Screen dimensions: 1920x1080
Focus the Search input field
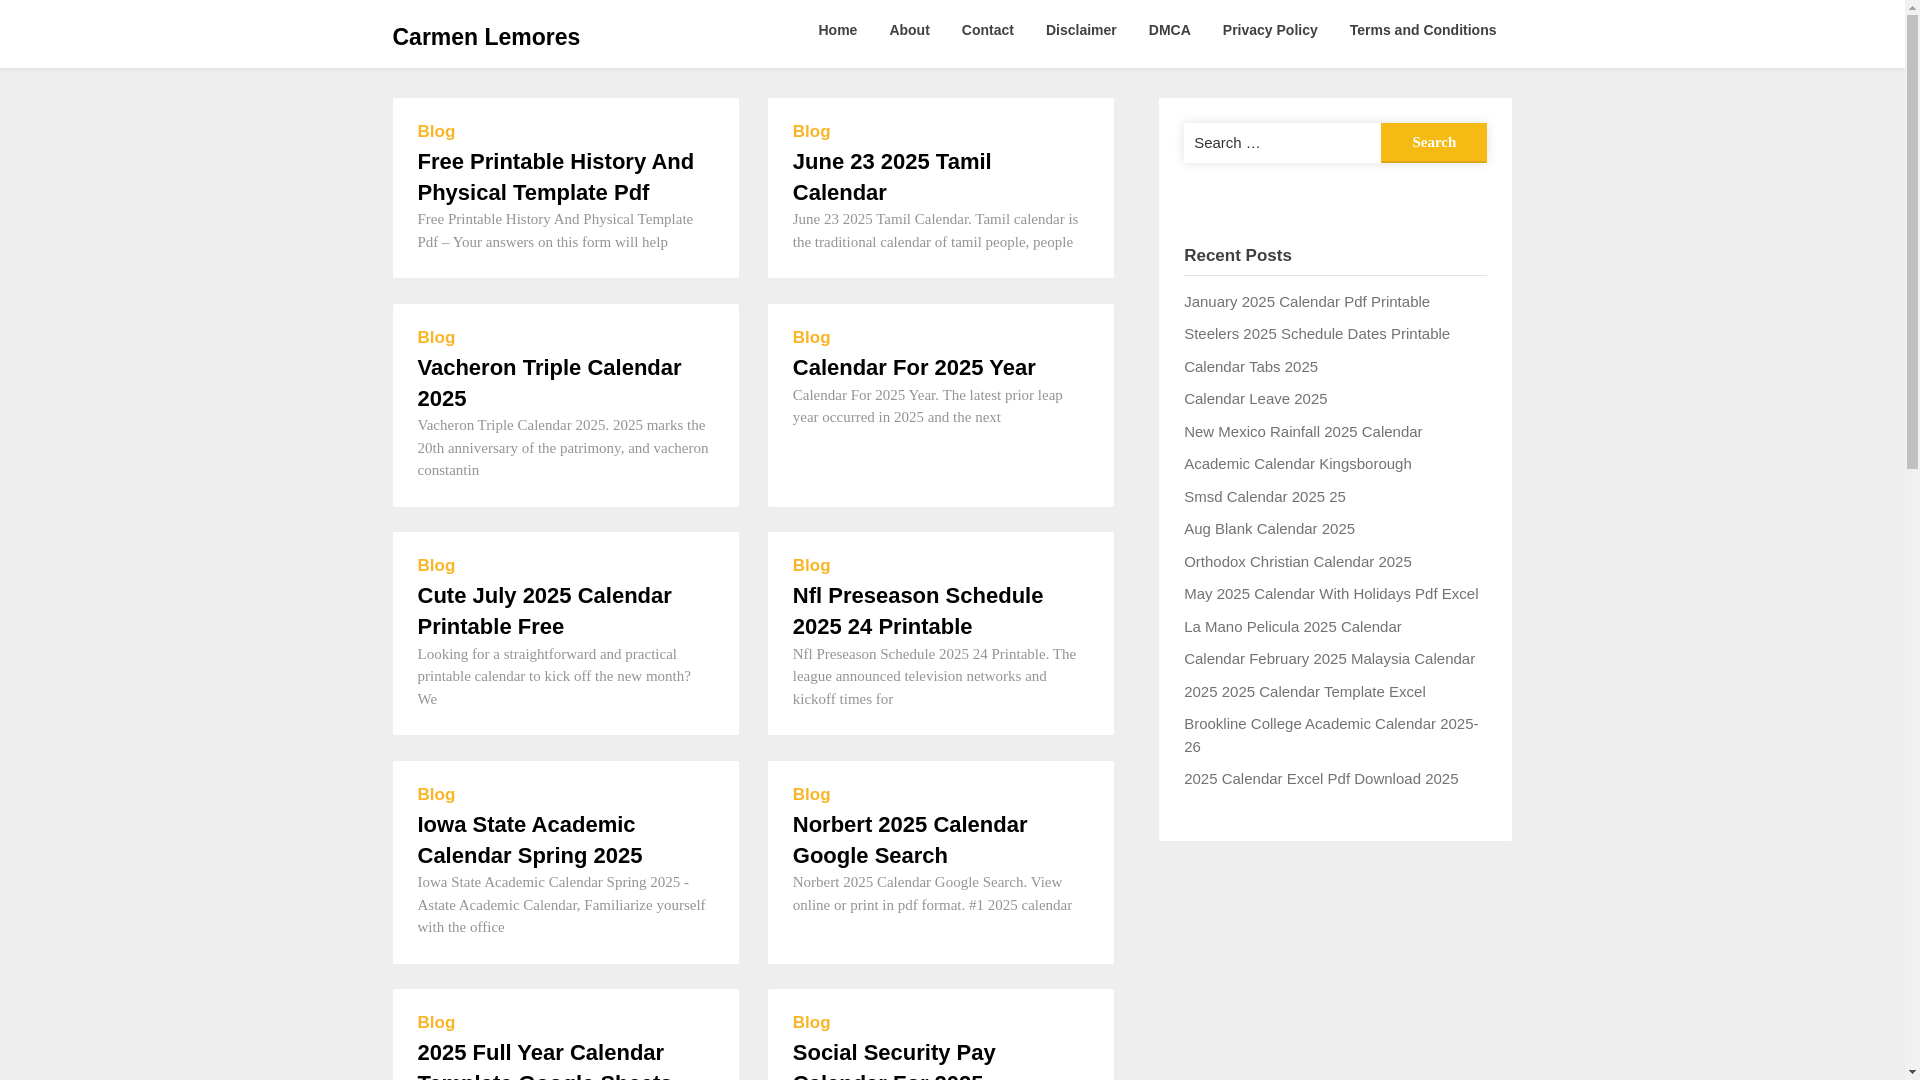1281,142
